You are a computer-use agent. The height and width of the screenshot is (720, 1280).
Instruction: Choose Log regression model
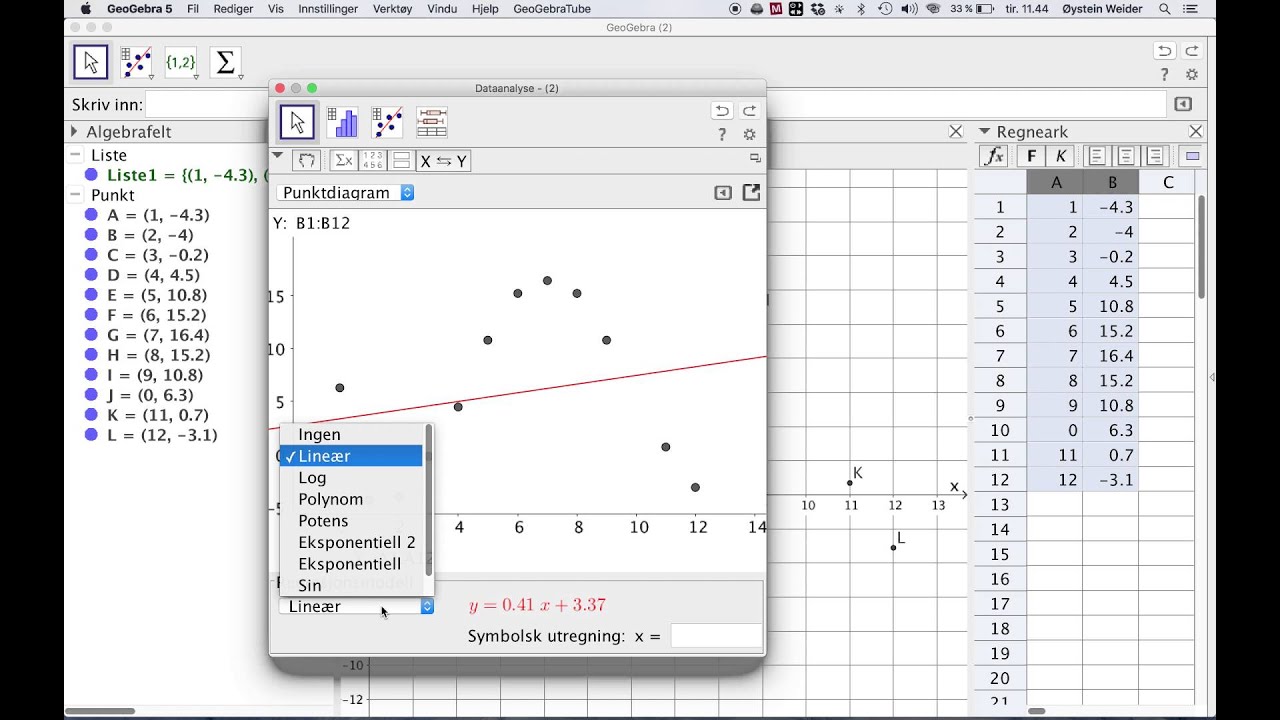[352, 478]
